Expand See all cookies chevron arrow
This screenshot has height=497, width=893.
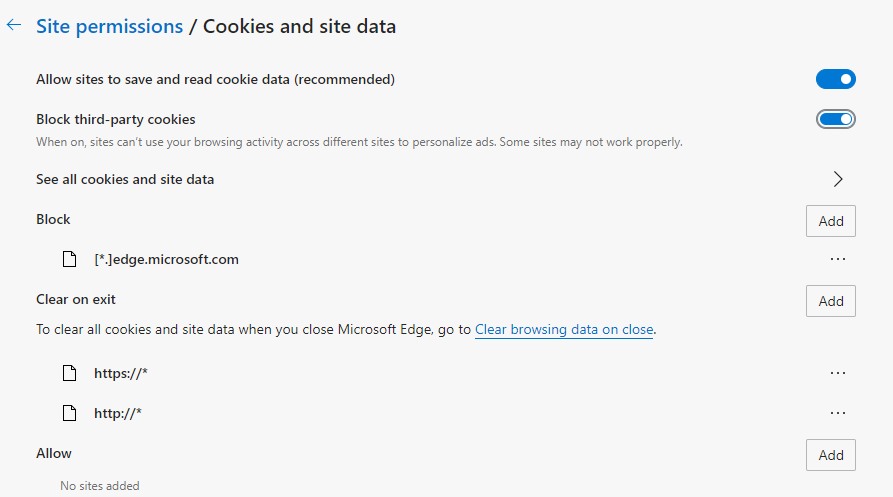(838, 180)
